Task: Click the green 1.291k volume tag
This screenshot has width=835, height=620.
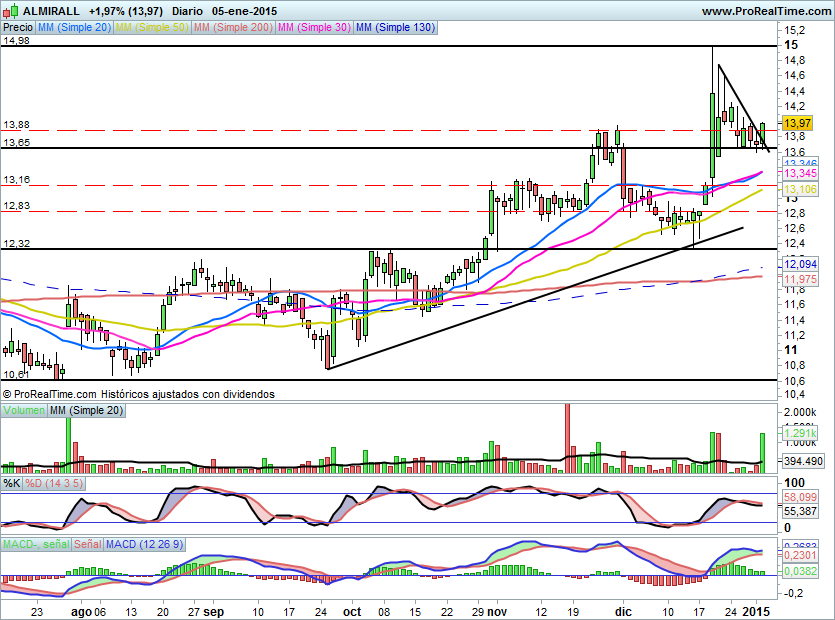Action: coord(800,433)
